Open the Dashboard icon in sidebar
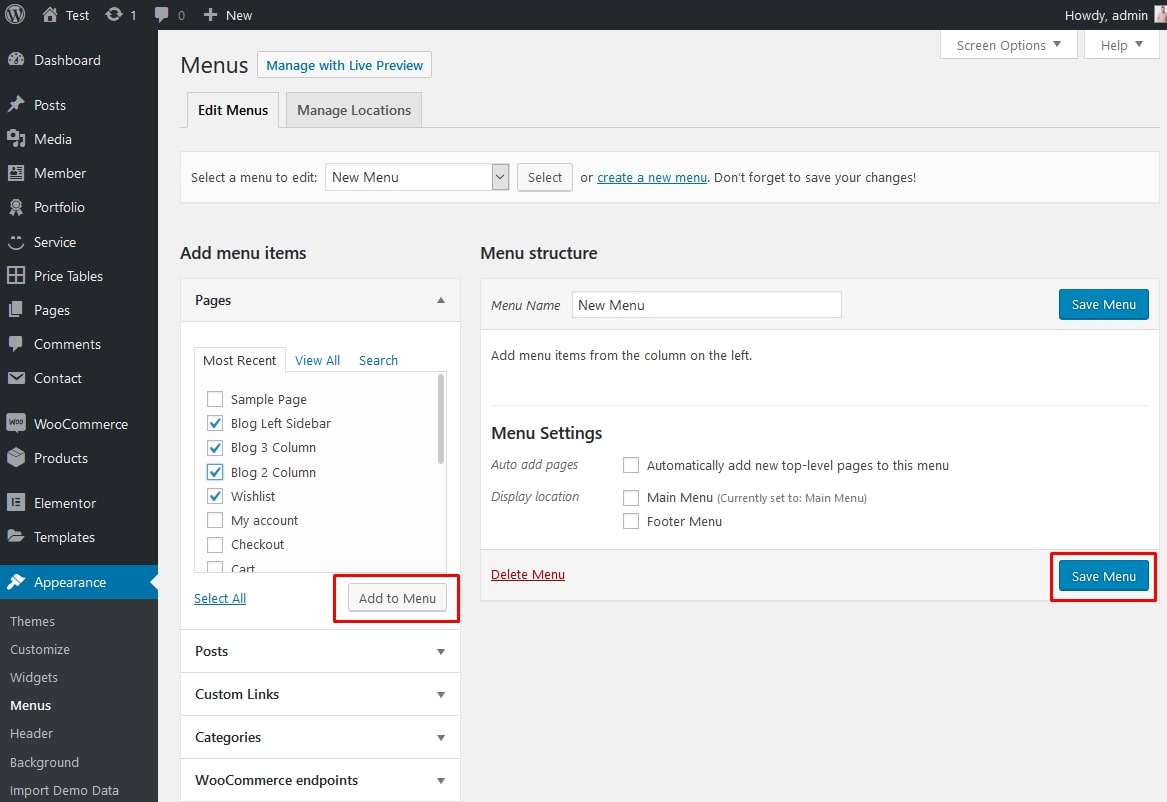This screenshot has width=1167, height=802. click(x=16, y=60)
